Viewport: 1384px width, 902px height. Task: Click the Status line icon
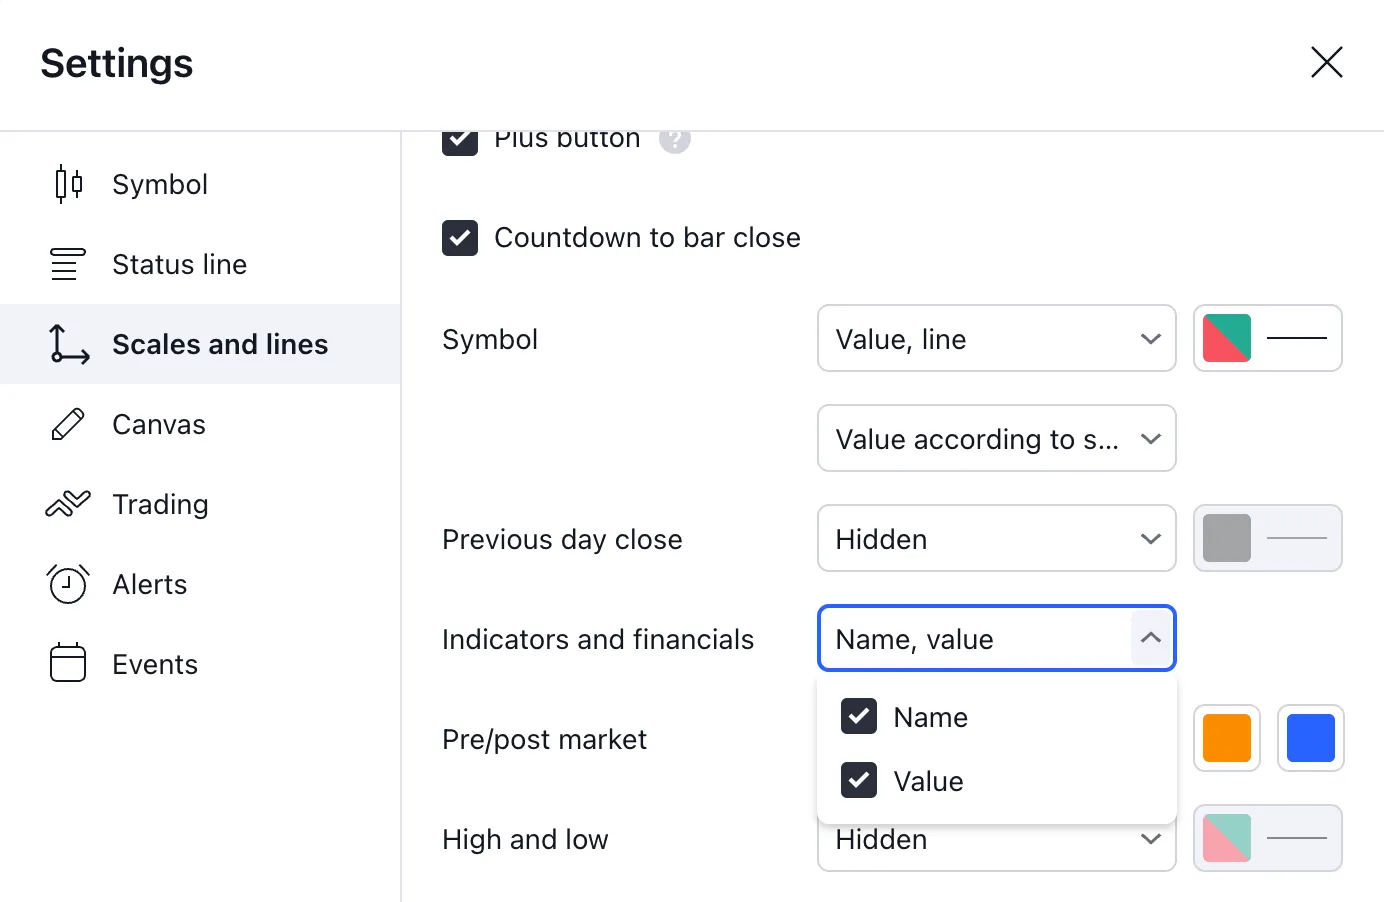(x=68, y=264)
